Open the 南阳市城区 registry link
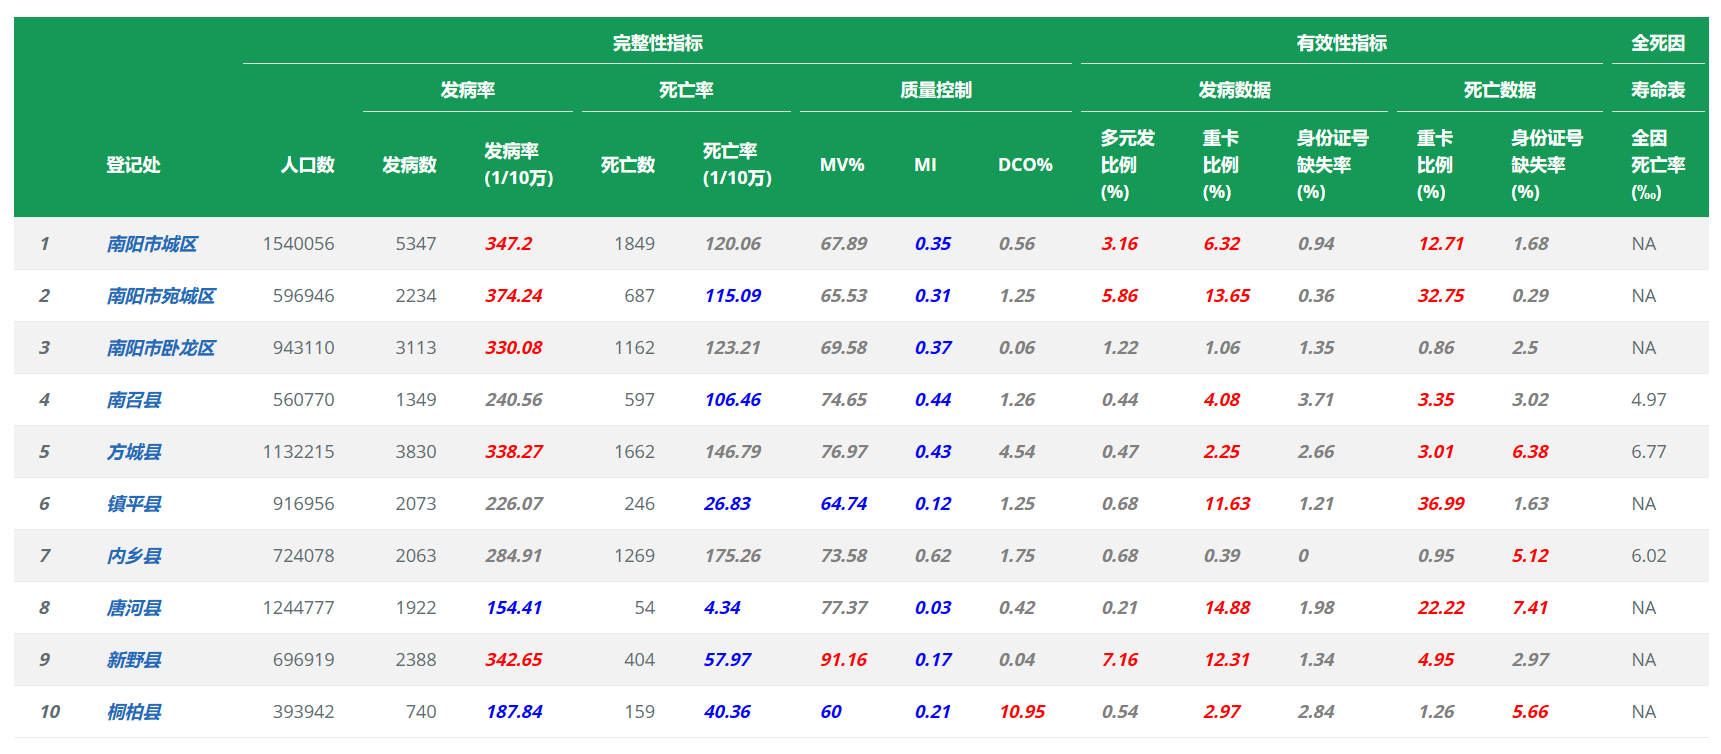Image resolution: width=1721 pixels, height=754 pixels. pyautogui.click(x=152, y=244)
